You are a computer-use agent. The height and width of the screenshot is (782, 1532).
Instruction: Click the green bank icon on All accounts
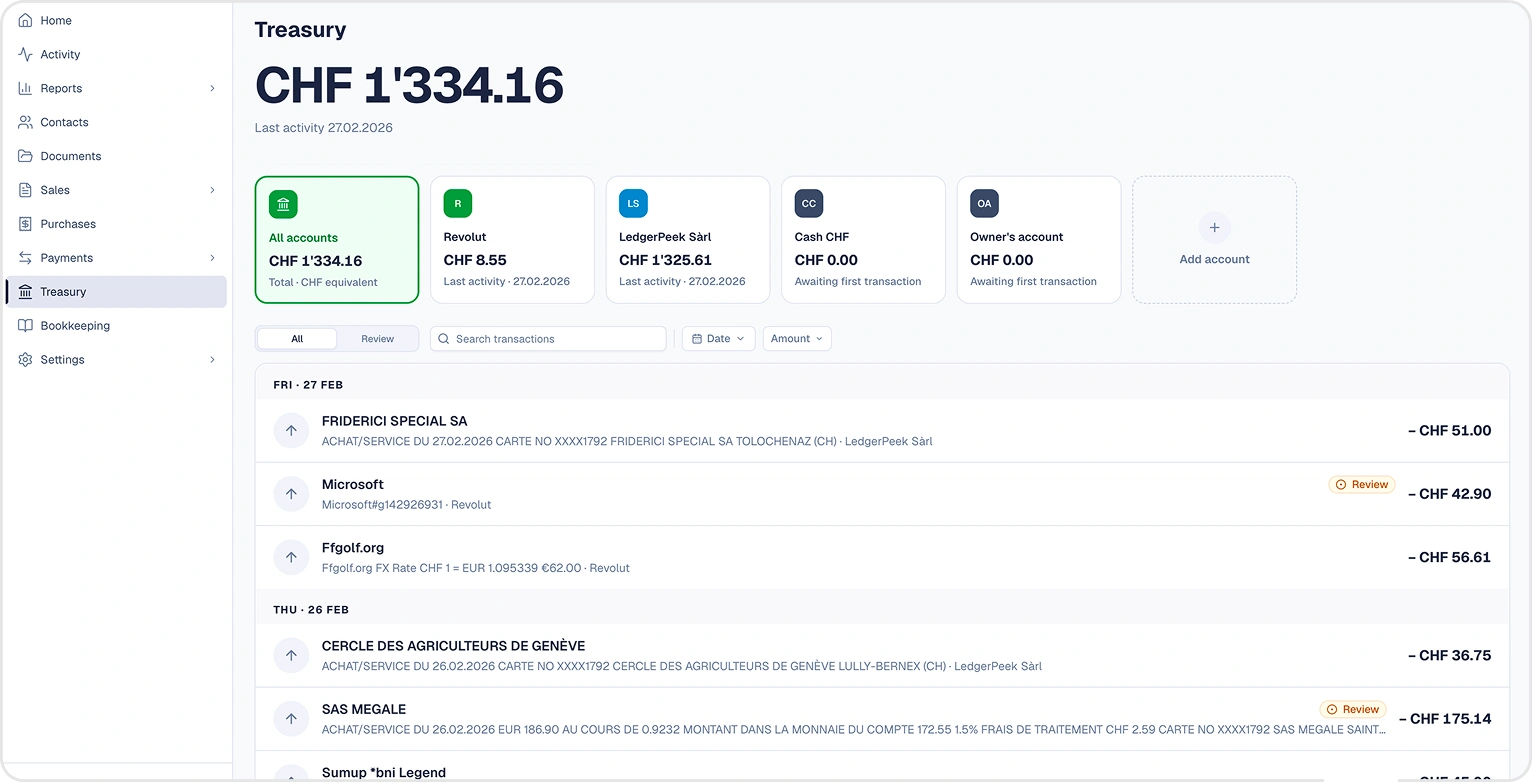[283, 205]
